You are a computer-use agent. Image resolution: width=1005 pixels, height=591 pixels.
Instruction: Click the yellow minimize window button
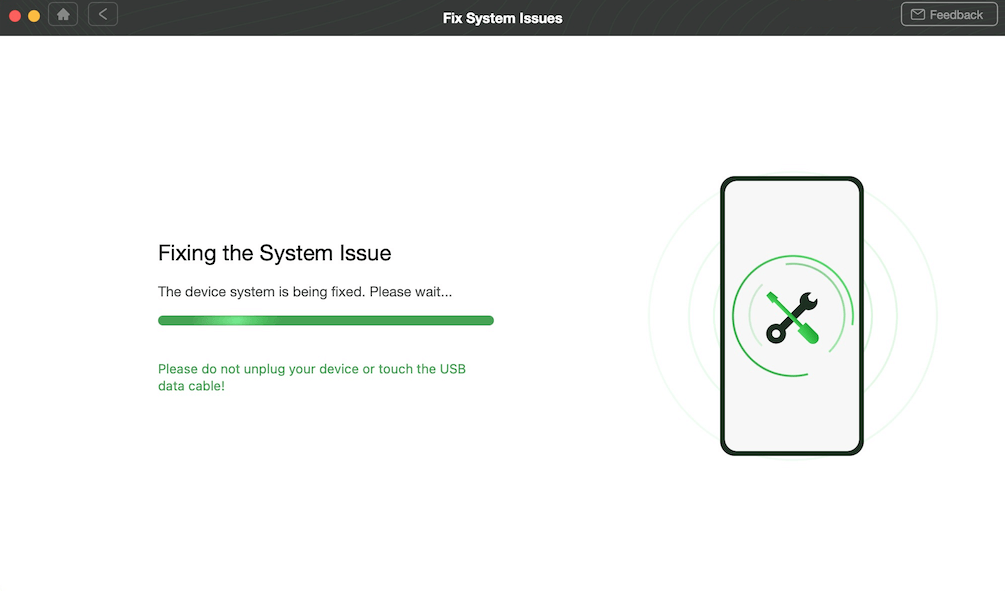click(x=34, y=16)
